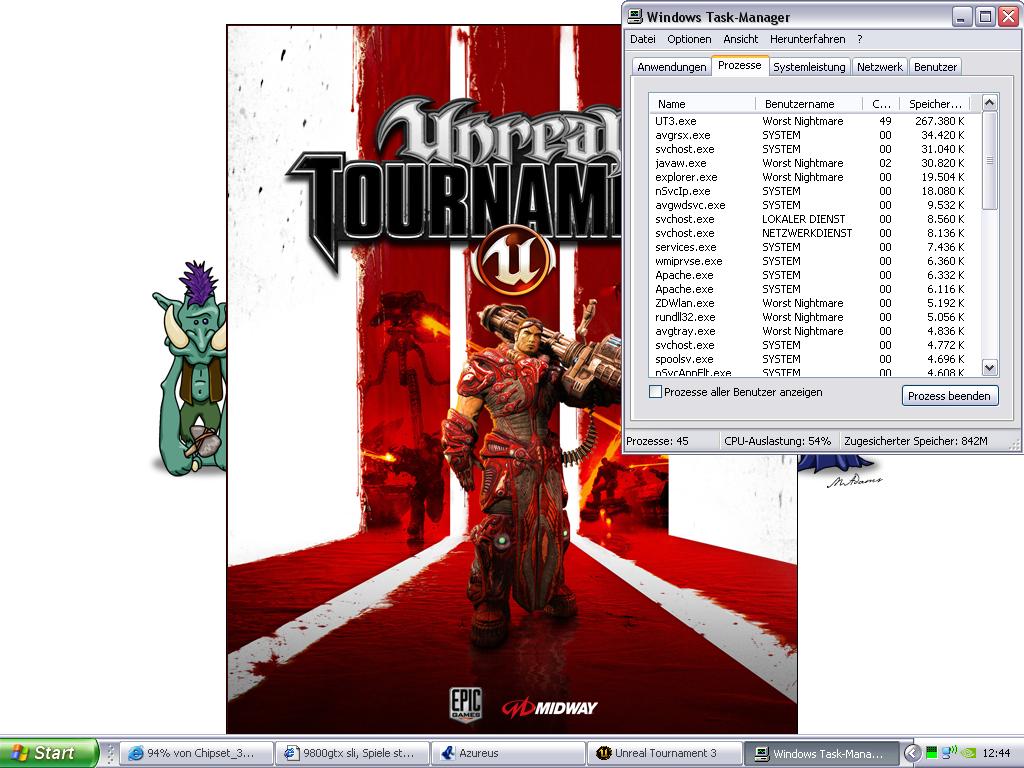The width and height of the screenshot is (1024, 768).
Task: Select the Prozesse tab
Action: click(739, 65)
